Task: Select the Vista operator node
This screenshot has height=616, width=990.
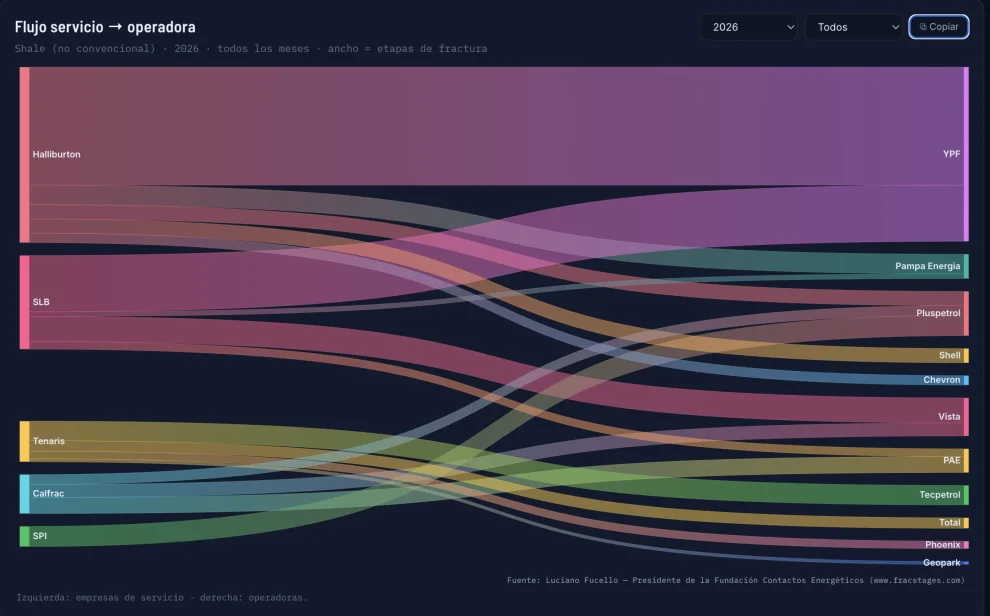Action: point(966,417)
